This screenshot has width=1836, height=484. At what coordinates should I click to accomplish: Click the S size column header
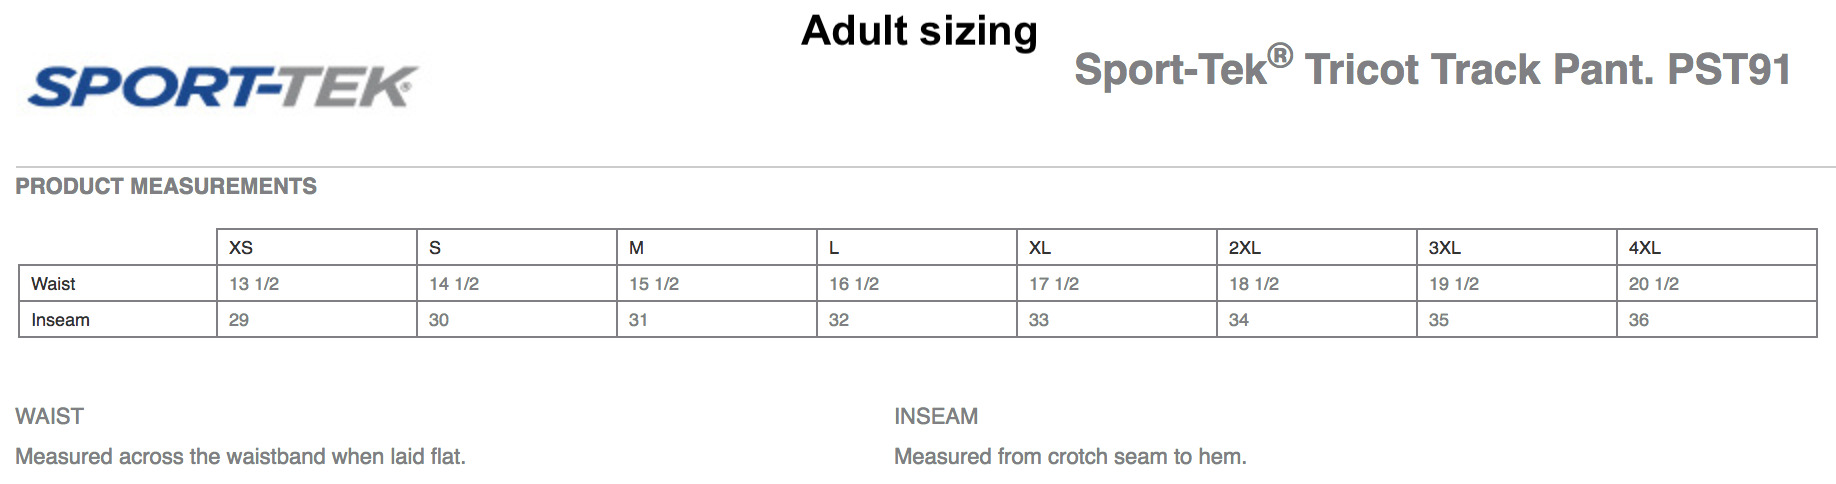(x=435, y=248)
